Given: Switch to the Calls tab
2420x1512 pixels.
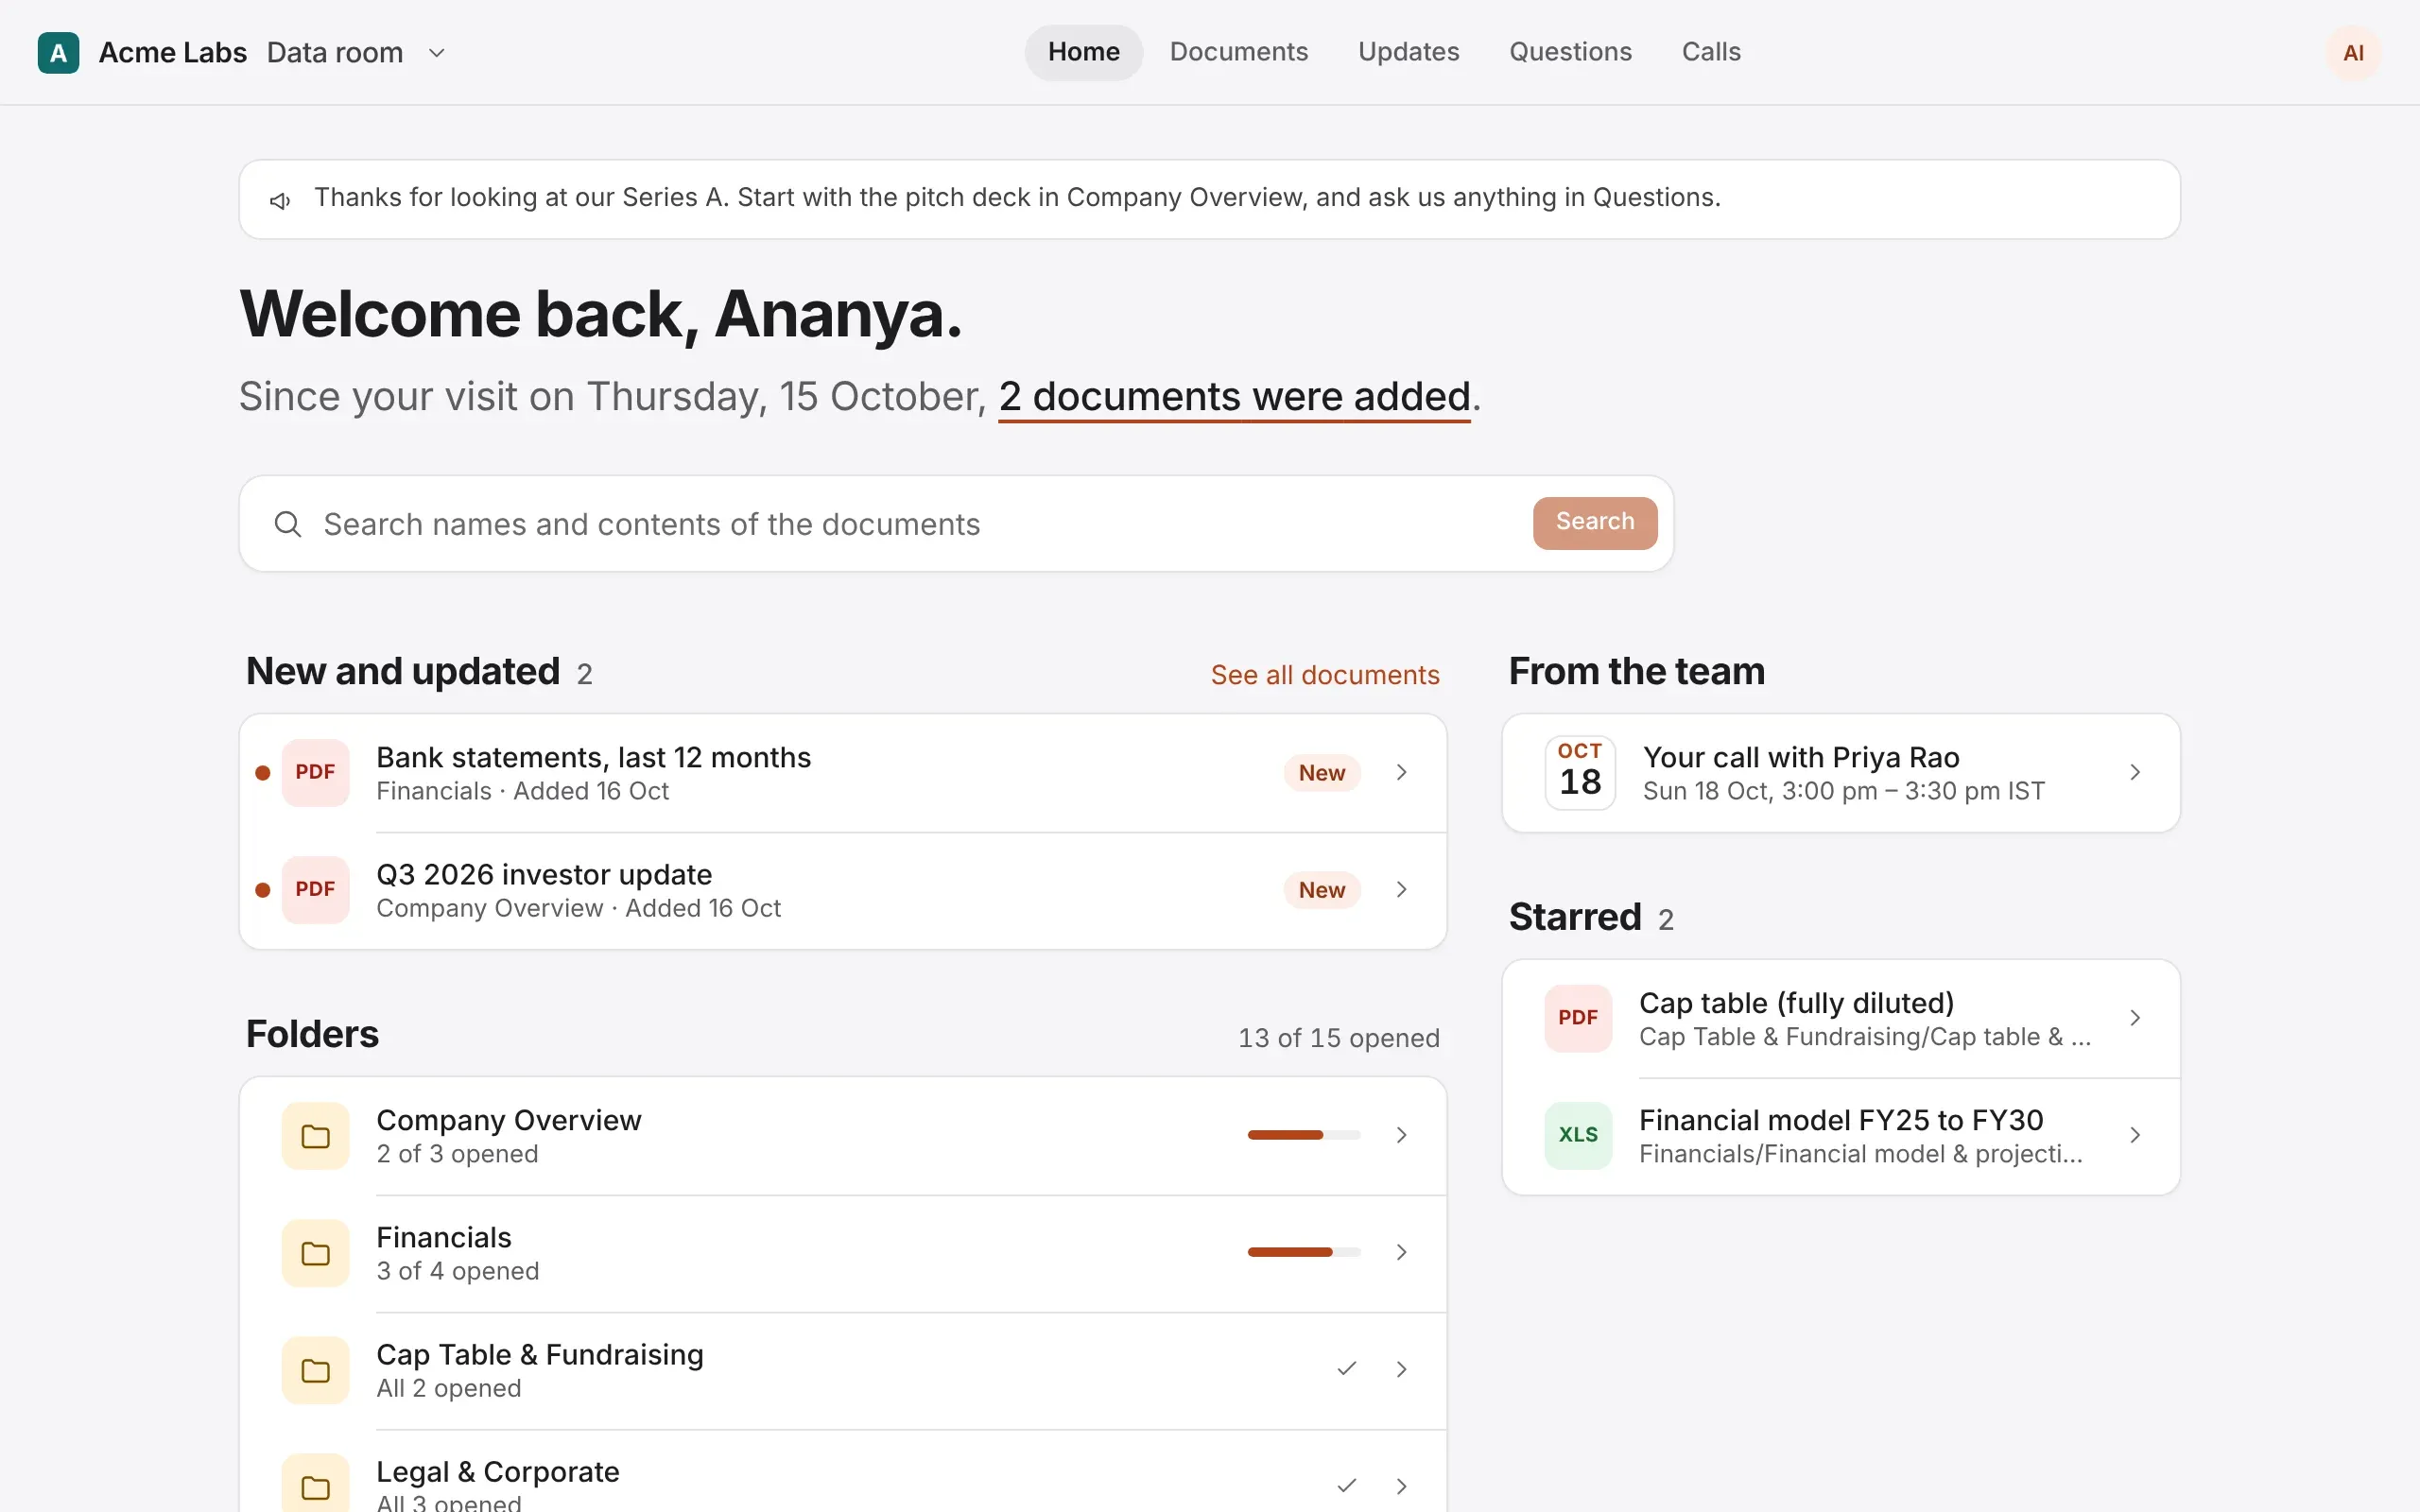Looking at the screenshot, I should 1710,52.
